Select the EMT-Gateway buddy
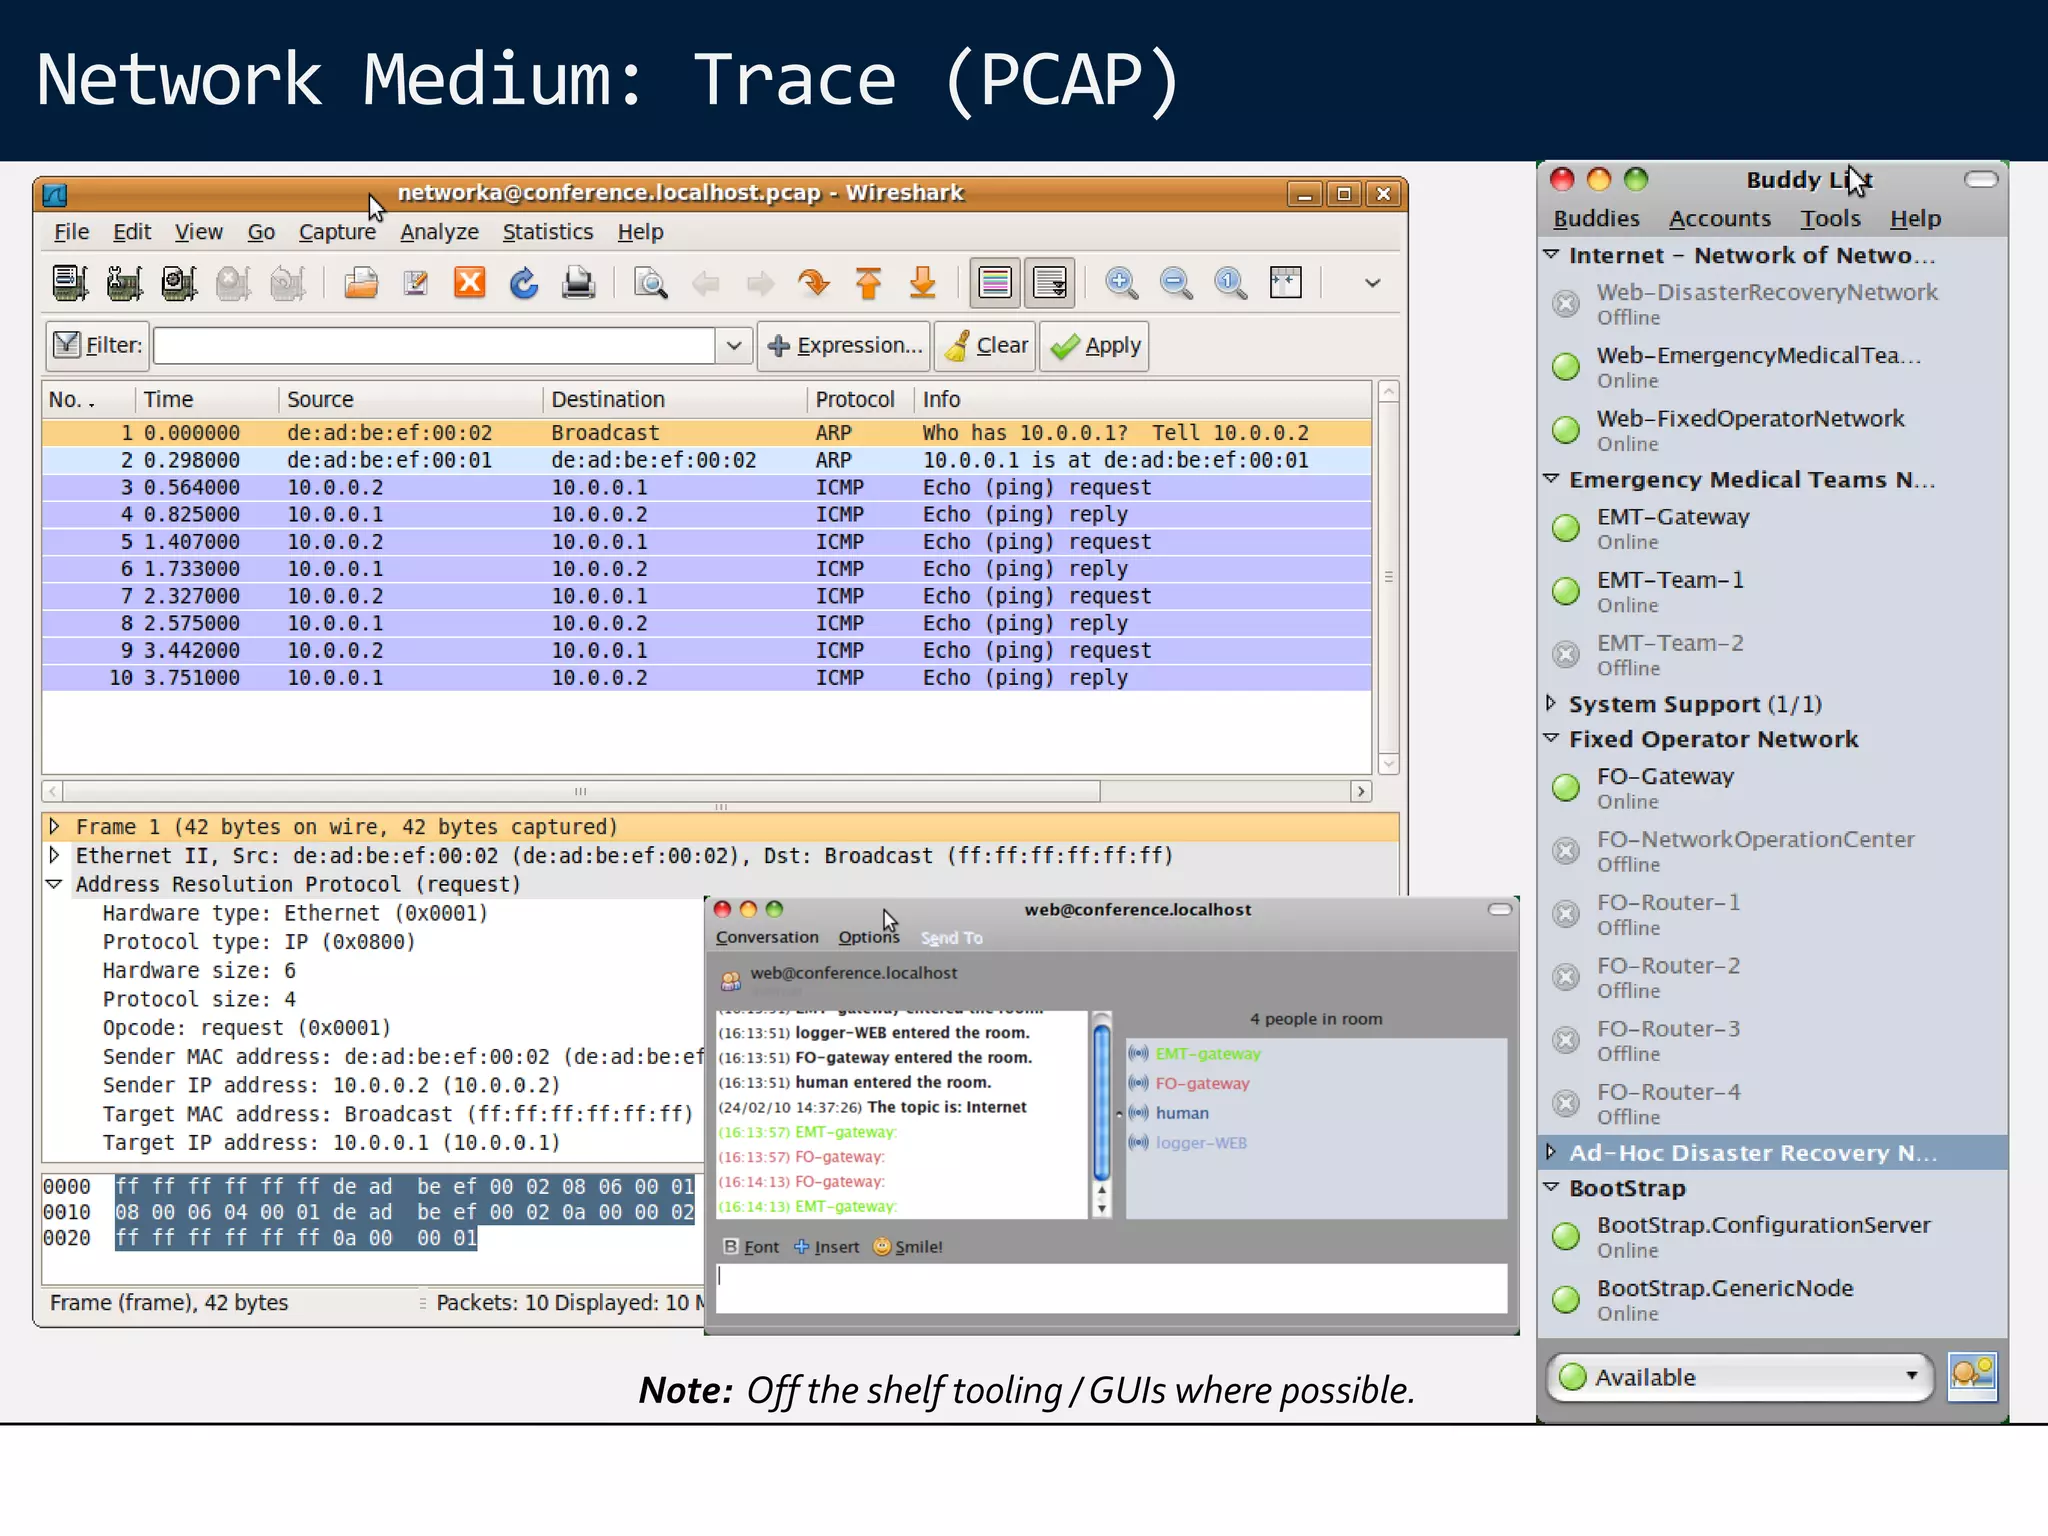The height and width of the screenshot is (1536, 2048). [x=1772, y=528]
